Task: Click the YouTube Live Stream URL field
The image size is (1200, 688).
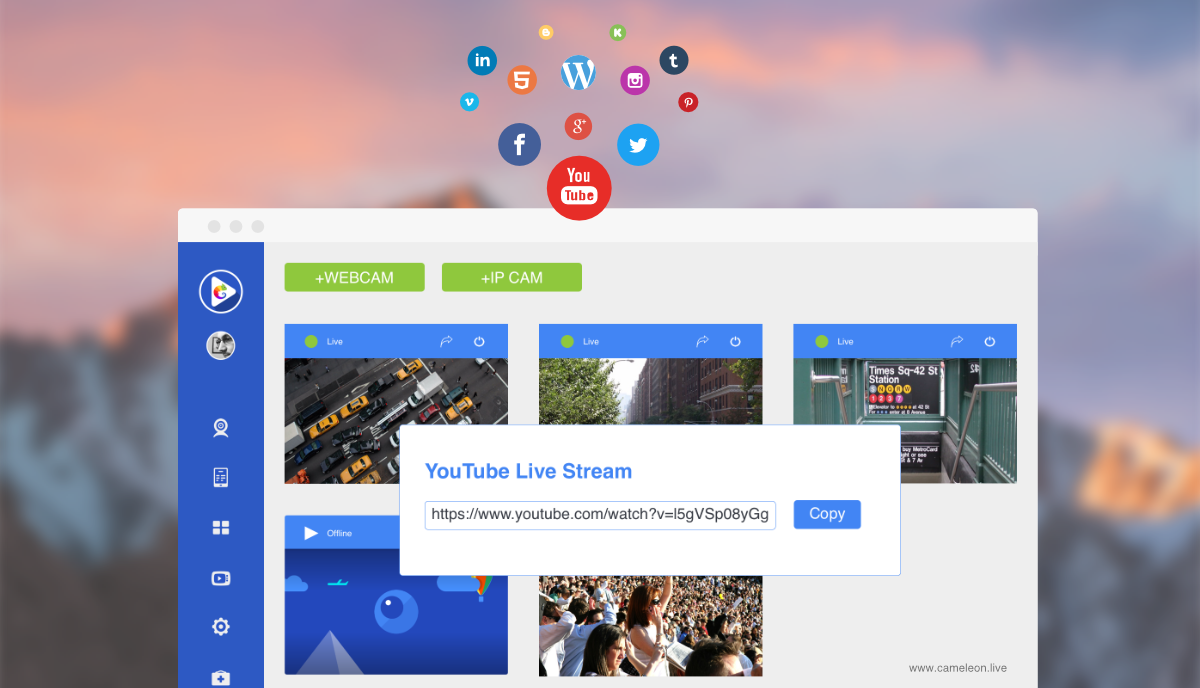Action: click(600, 515)
